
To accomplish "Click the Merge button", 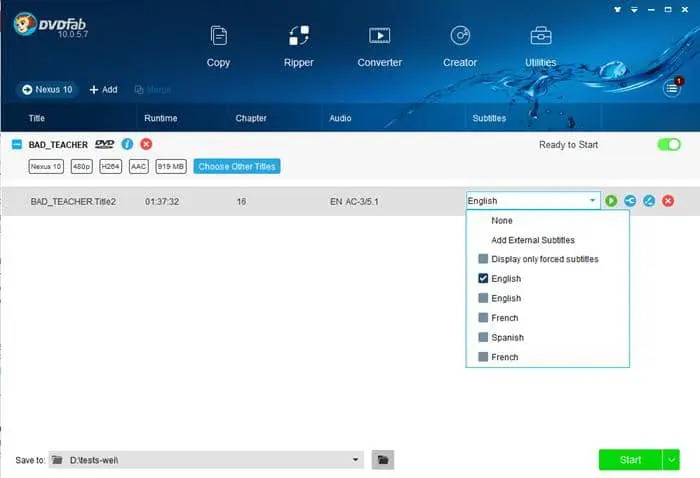I will coord(153,90).
